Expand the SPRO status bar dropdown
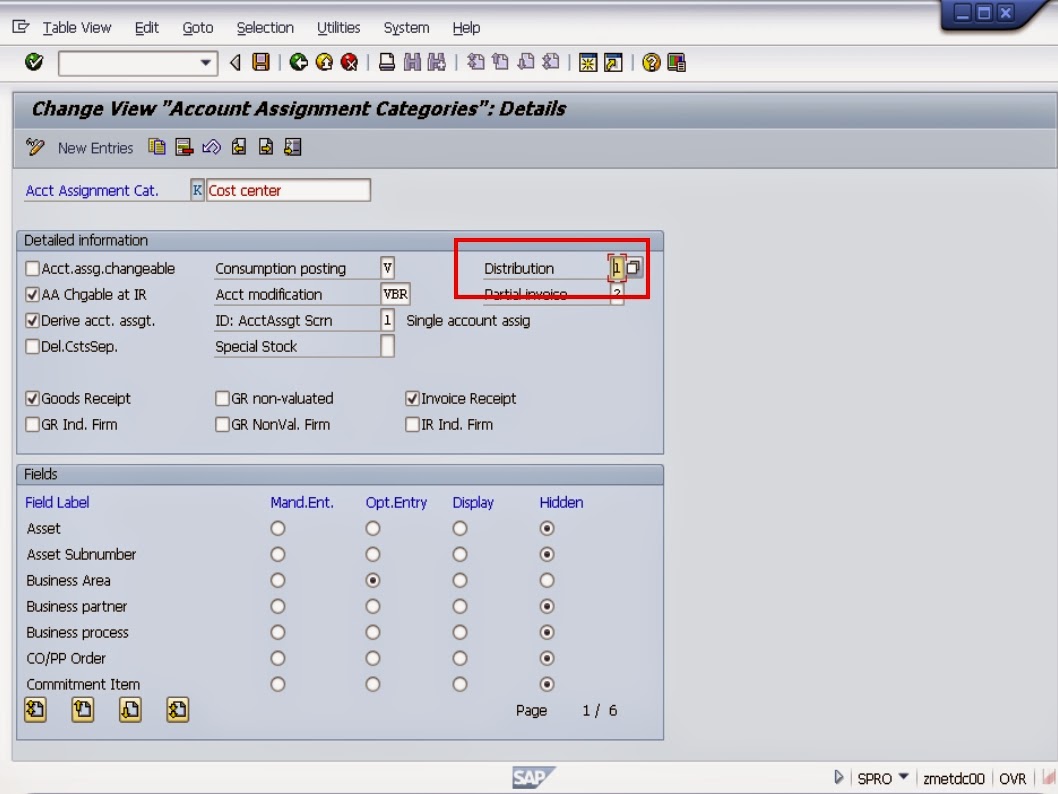Screen dimensions: 1058x794 tap(903, 776)
